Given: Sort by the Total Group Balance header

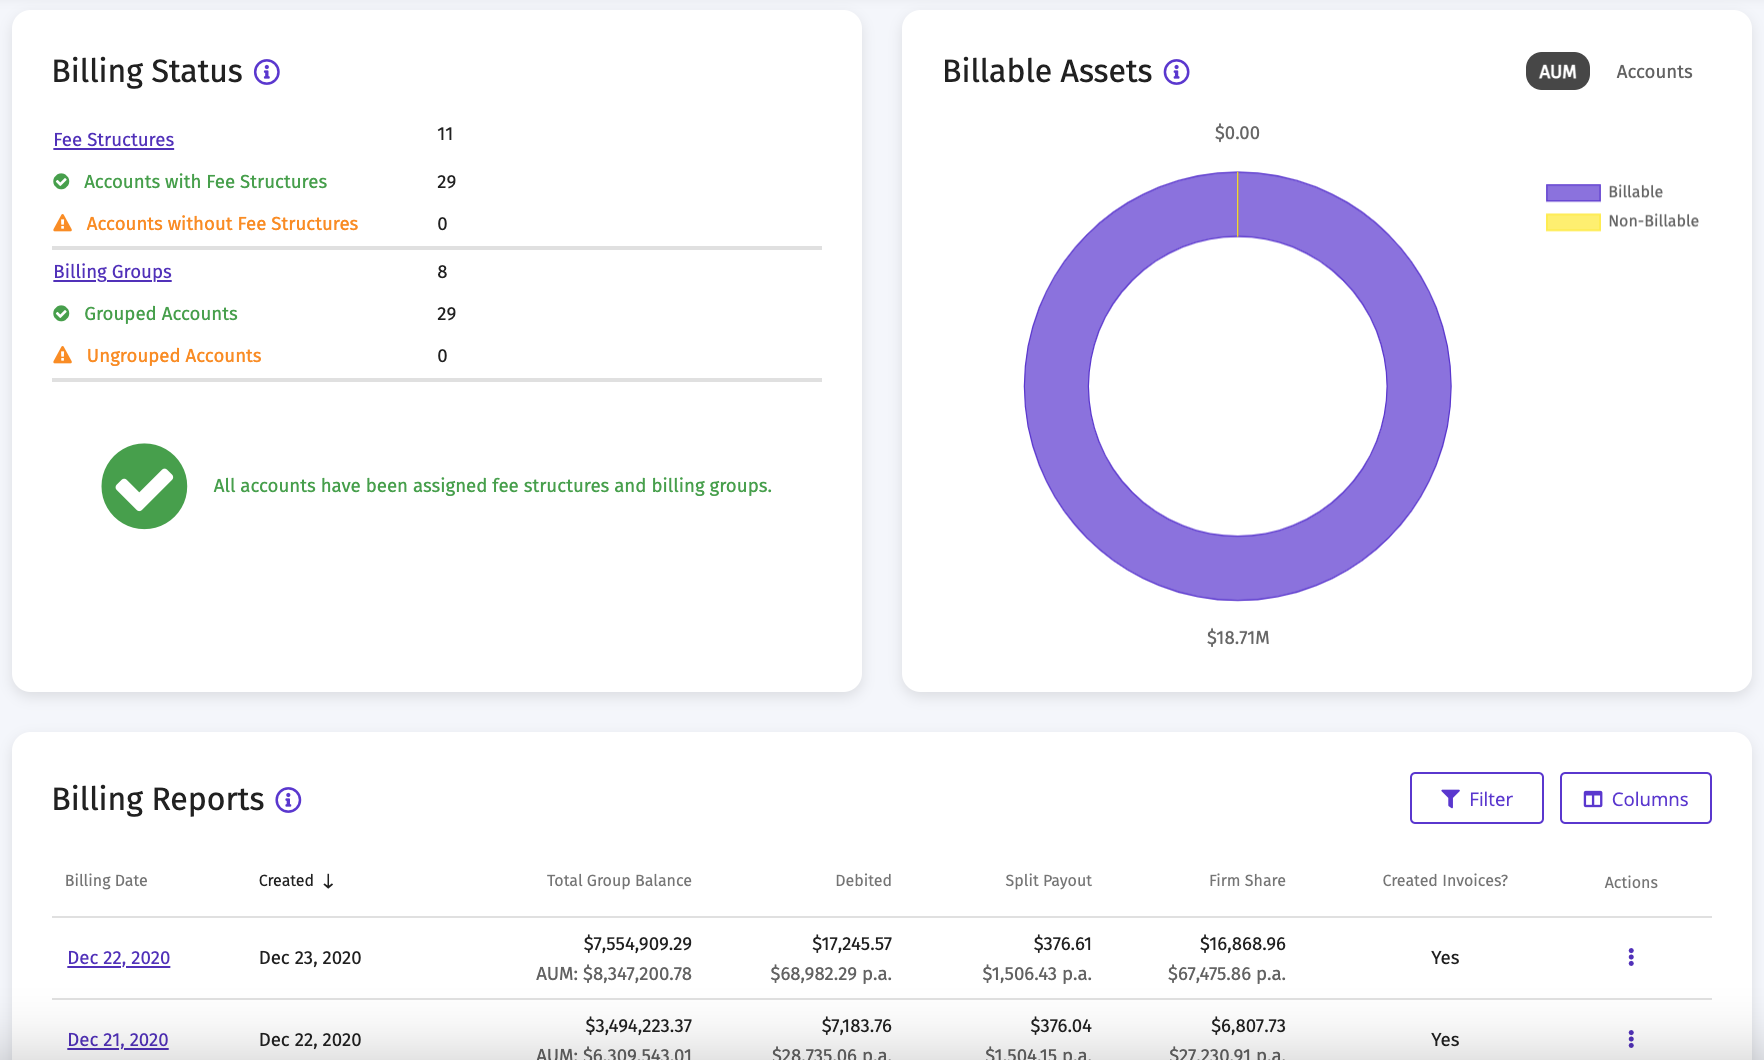Looking at the screenshot, I should click(x=619, y=881).
